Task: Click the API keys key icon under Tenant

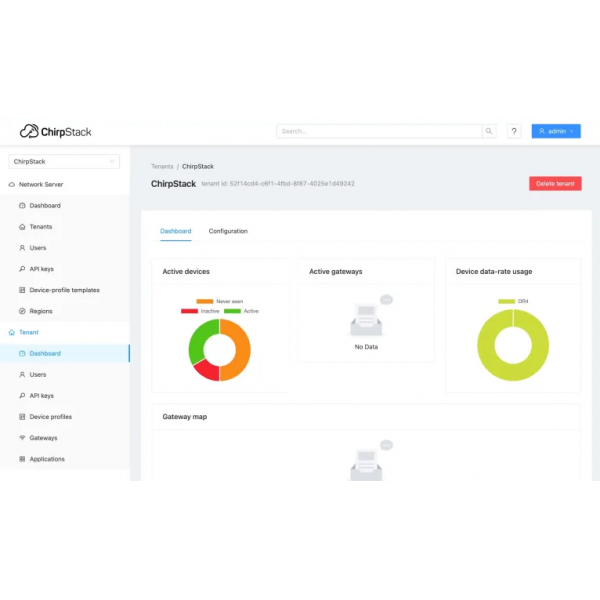Action: [22, 396]
